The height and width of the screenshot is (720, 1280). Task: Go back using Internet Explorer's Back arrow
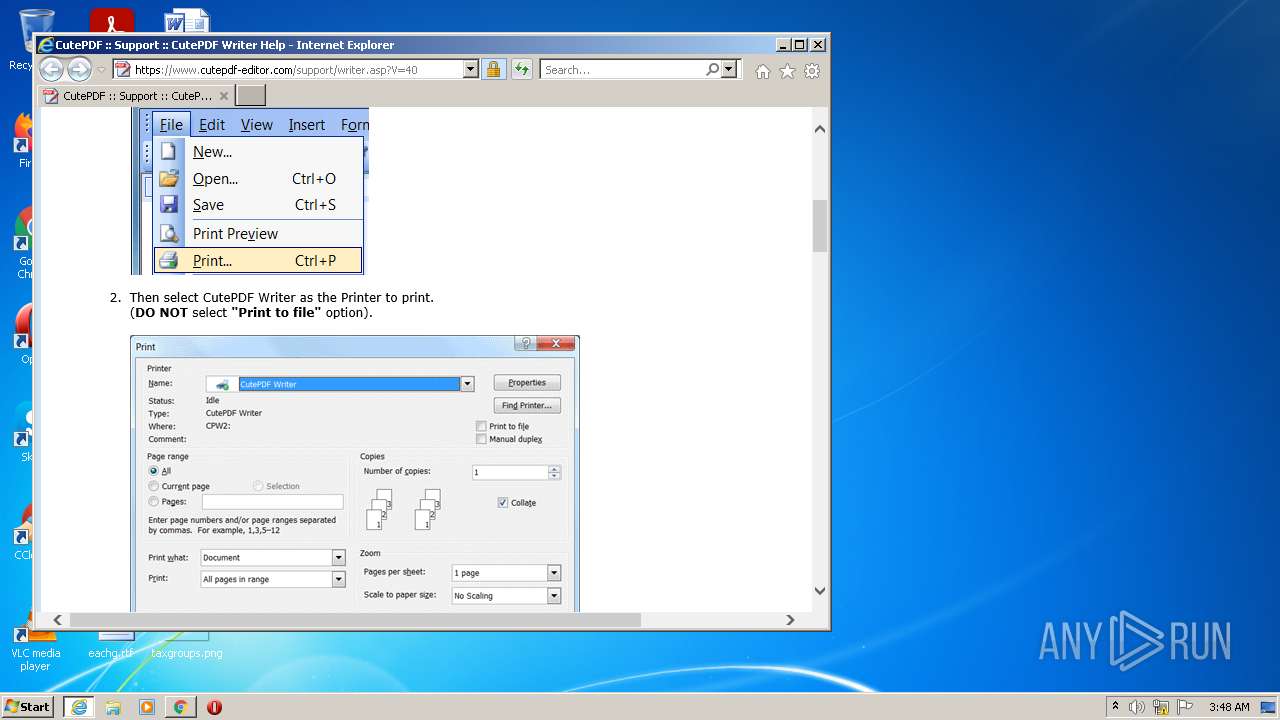pos(51,70)
